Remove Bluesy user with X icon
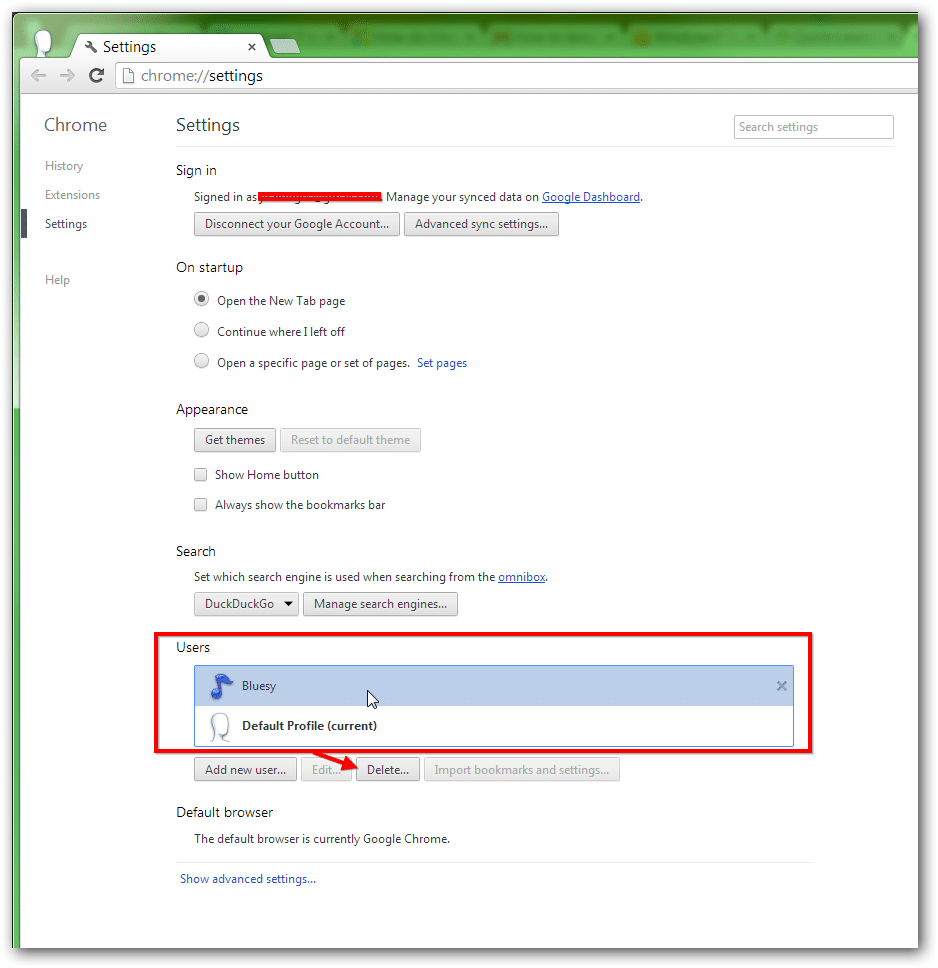The height and width of the screenshot is (968, 938). [x=781, y=686]
